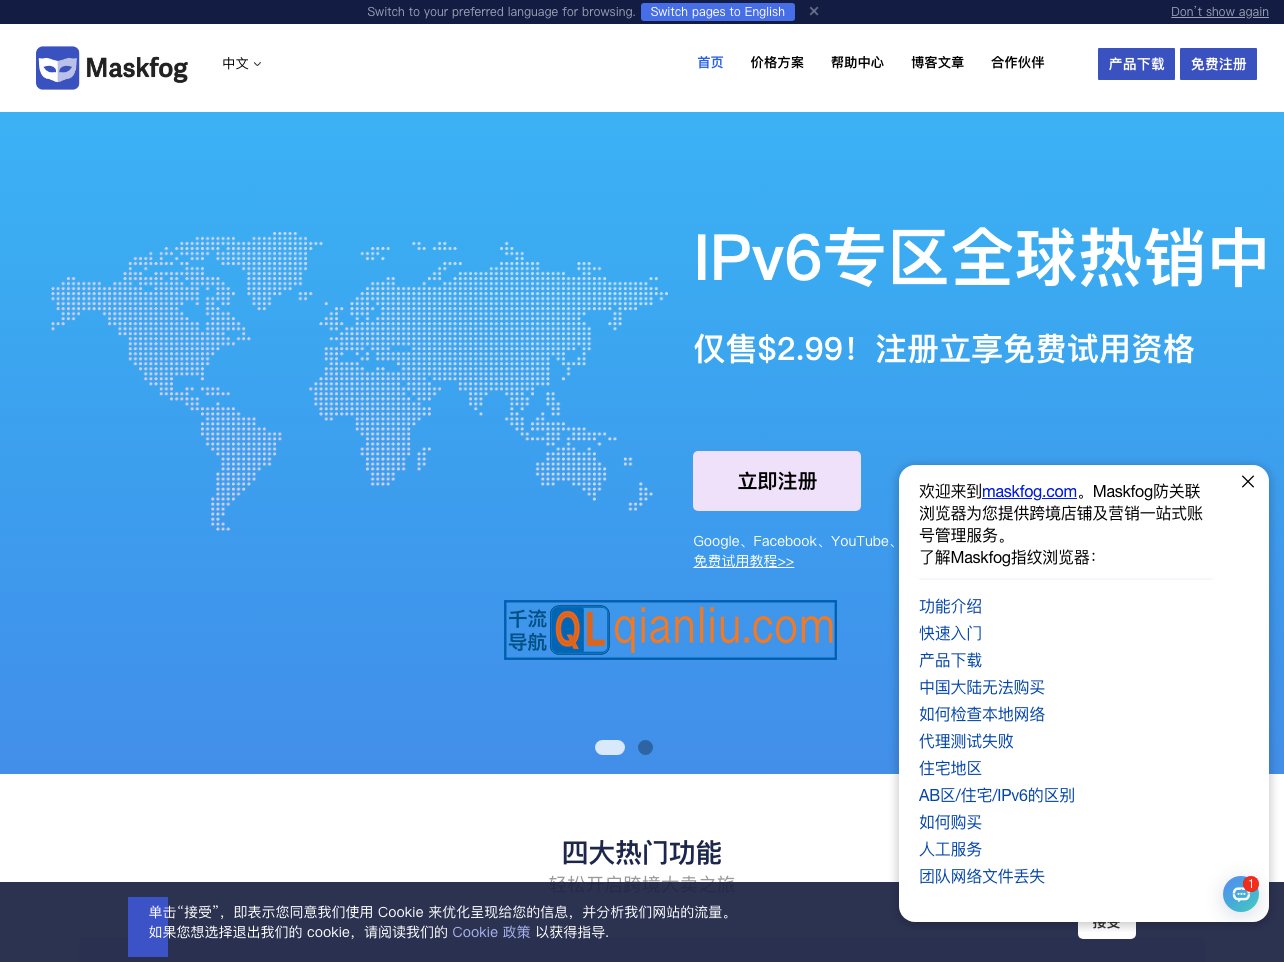Click 立即注册 in the hero banner
This screenshot has height=962, width=1284.
pyautogui.click(x=777, y=481)
